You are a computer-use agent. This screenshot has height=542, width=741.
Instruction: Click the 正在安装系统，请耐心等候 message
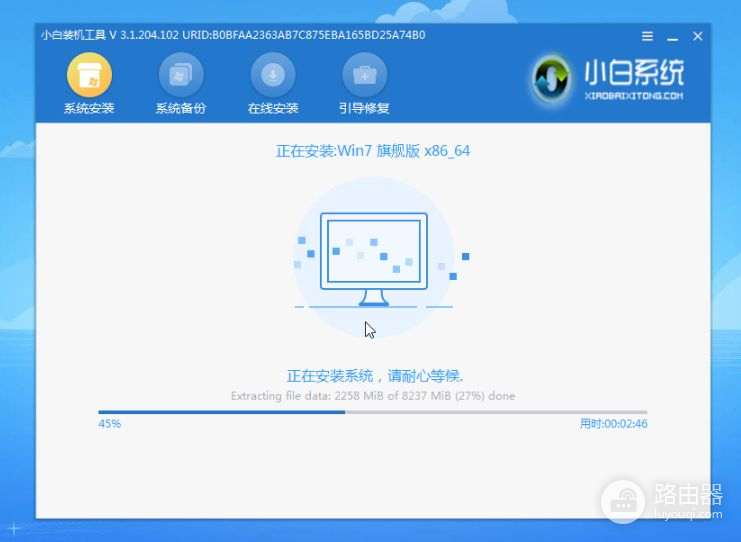(x=375, y=376)
